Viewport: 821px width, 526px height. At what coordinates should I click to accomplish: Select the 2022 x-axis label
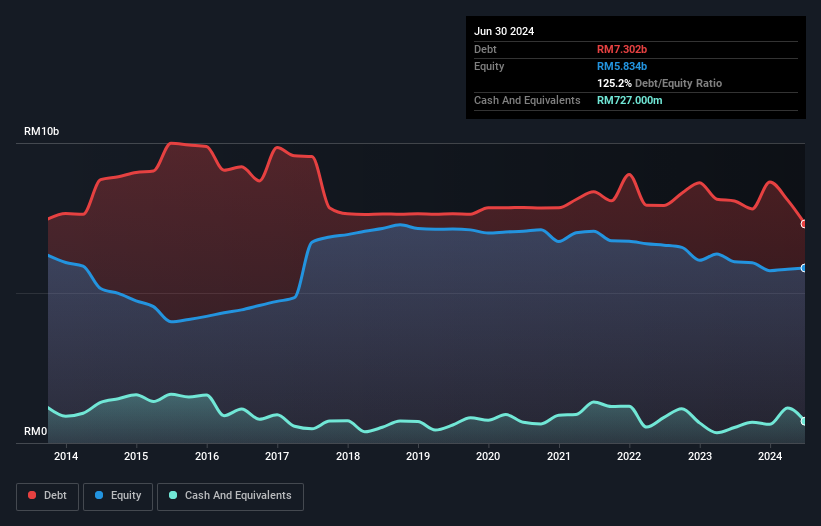[x=629, y=456]
